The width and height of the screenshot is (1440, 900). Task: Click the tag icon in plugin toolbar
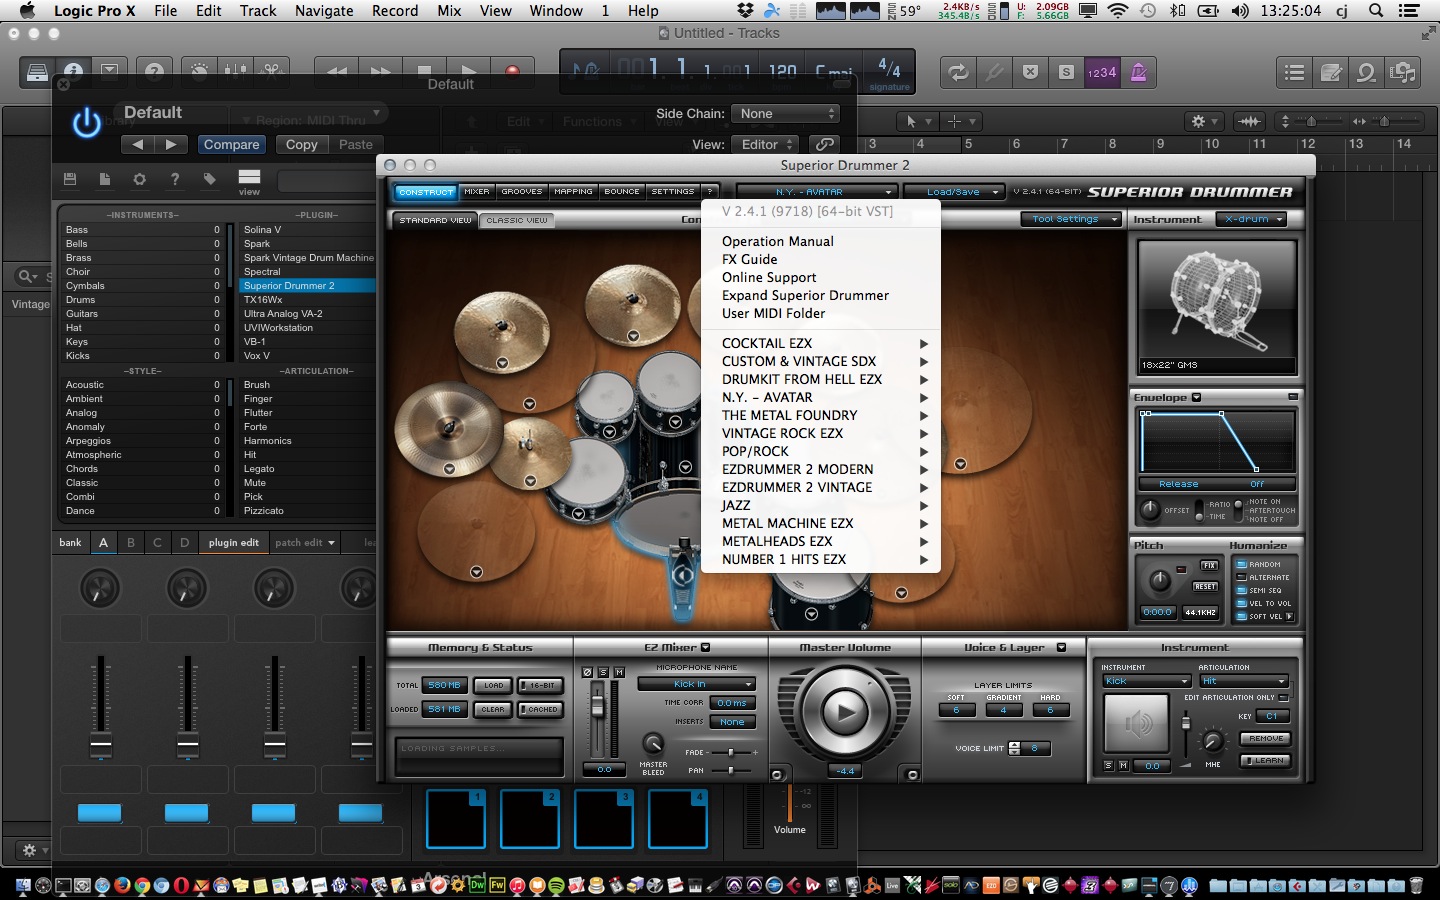(209, 179)
